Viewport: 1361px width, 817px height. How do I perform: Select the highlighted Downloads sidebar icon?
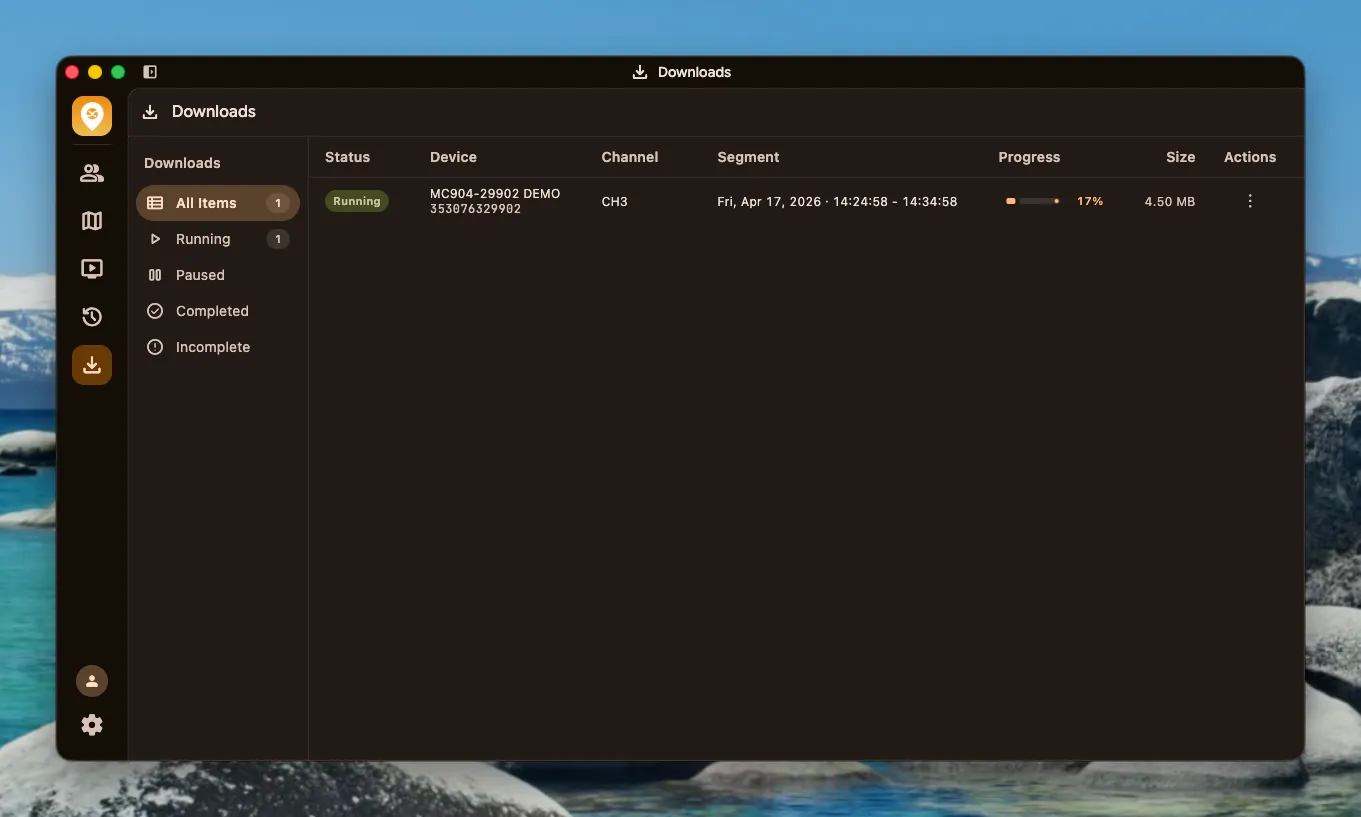click(92, 365)
